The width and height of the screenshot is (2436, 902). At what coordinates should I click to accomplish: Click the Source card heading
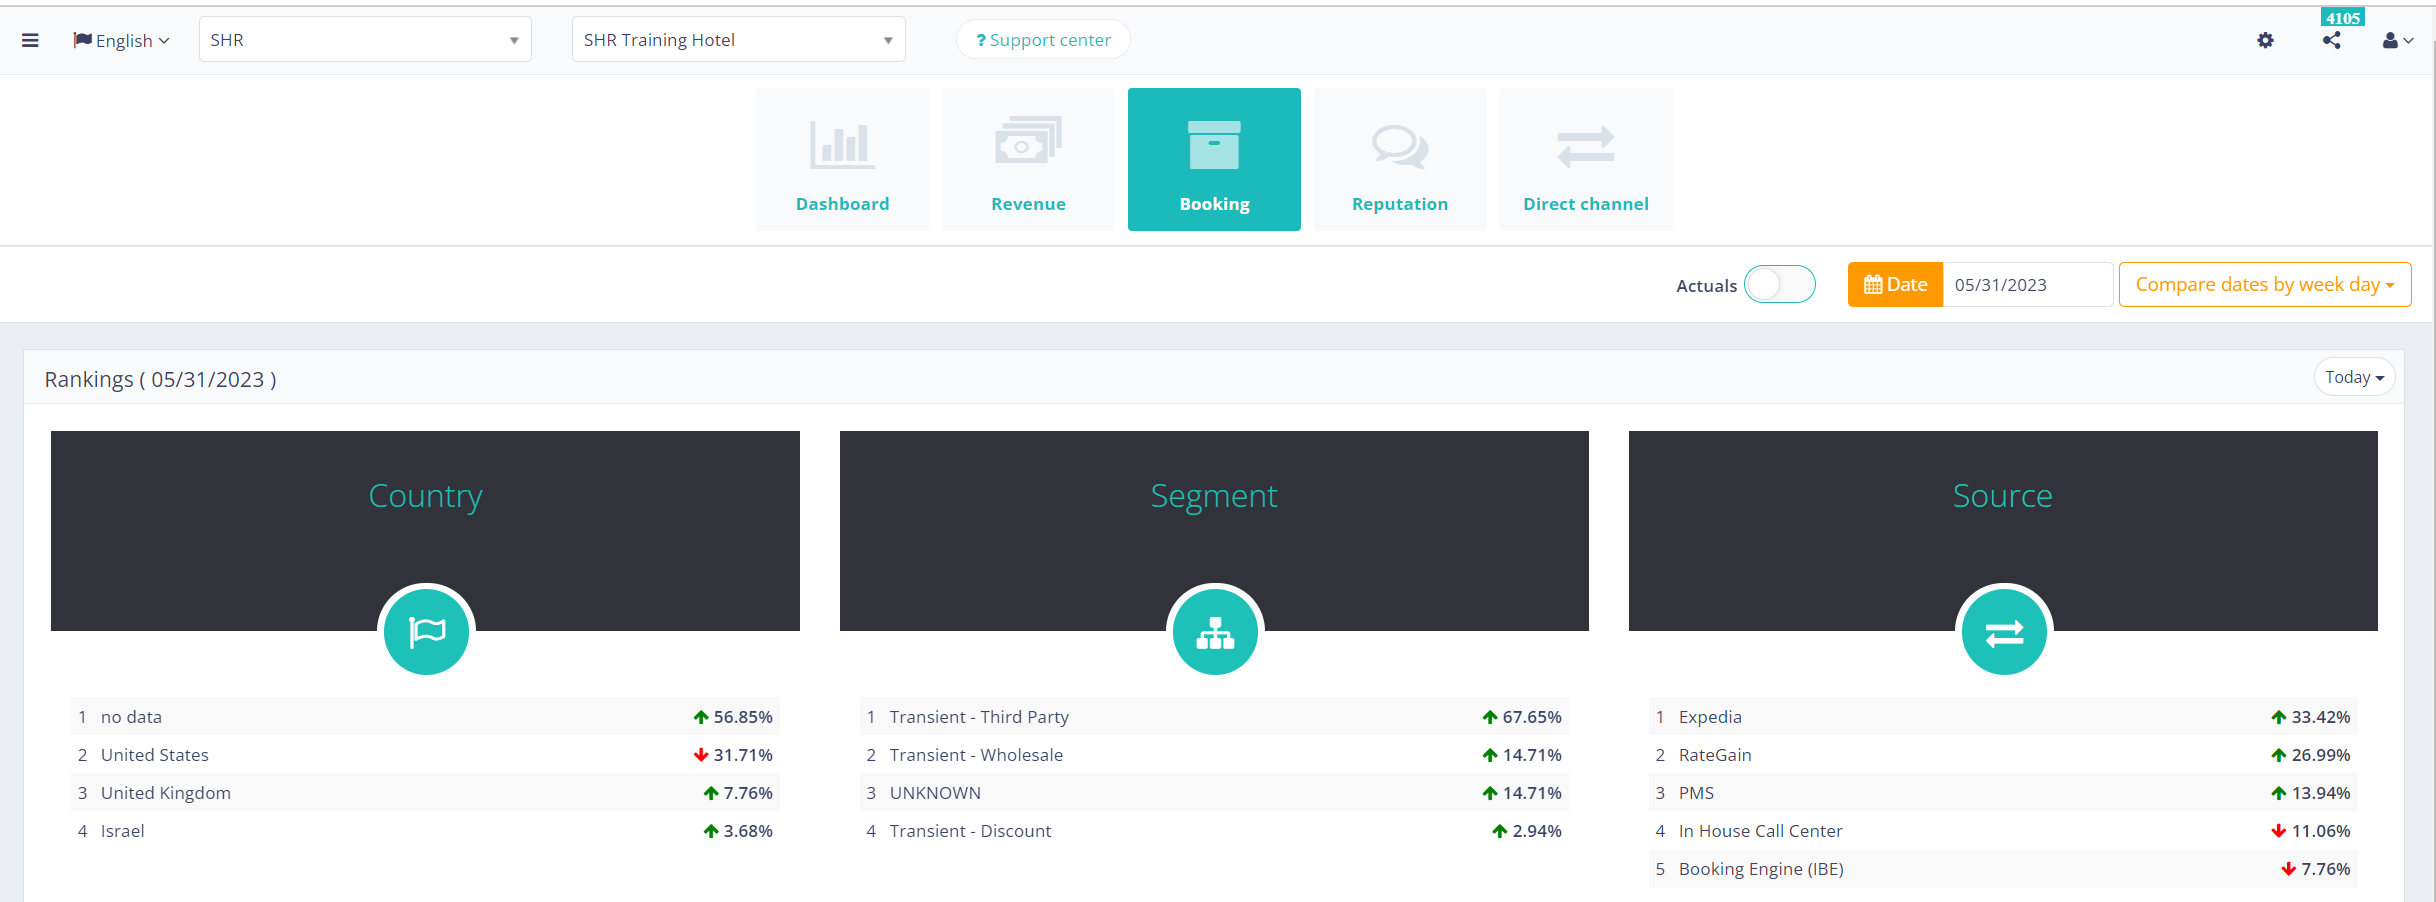2002,496
